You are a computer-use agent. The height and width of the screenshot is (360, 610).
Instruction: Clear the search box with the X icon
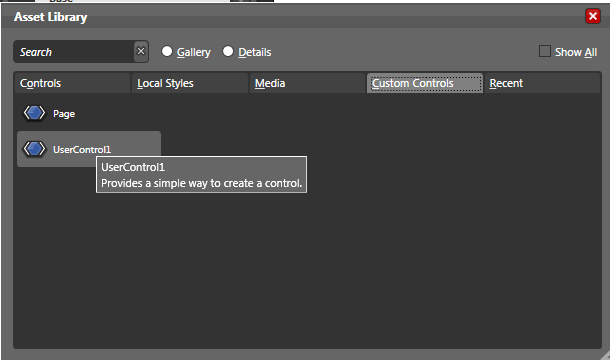point(141,51)
